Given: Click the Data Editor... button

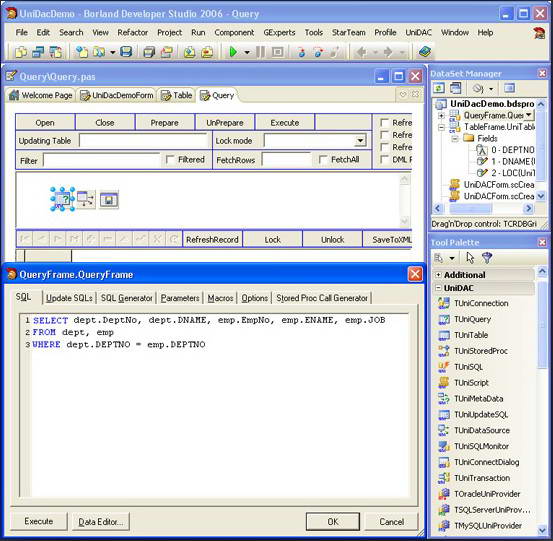Looking at the screenshot, I should [101, 522].
